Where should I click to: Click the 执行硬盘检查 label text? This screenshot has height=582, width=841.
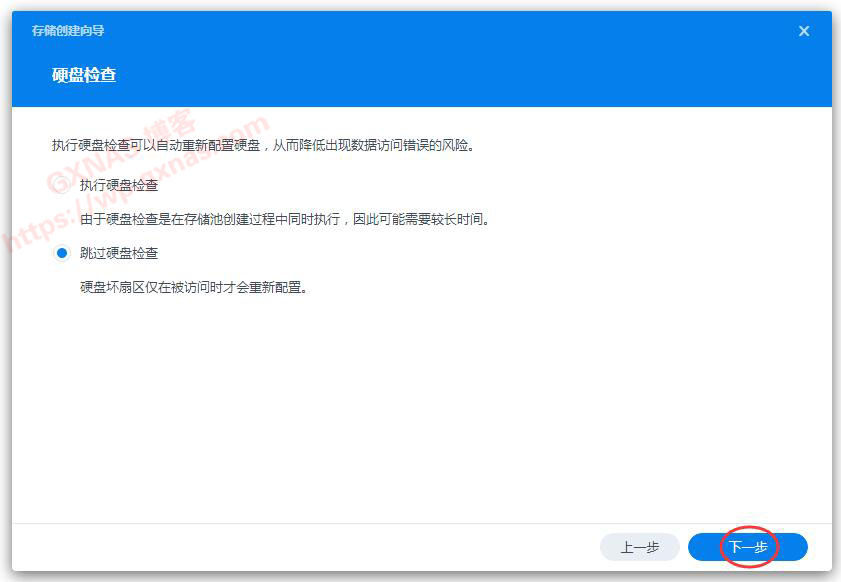(117, 186)
